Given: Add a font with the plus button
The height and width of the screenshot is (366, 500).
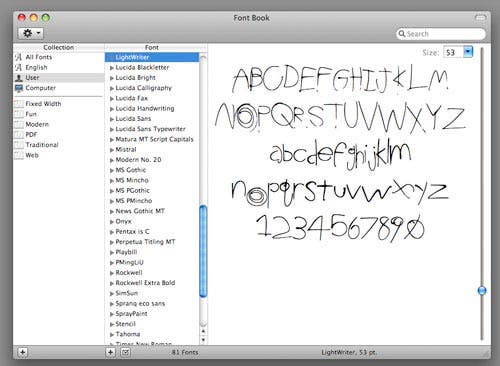Looking at the screenshot, I should [x=110, y=352].
